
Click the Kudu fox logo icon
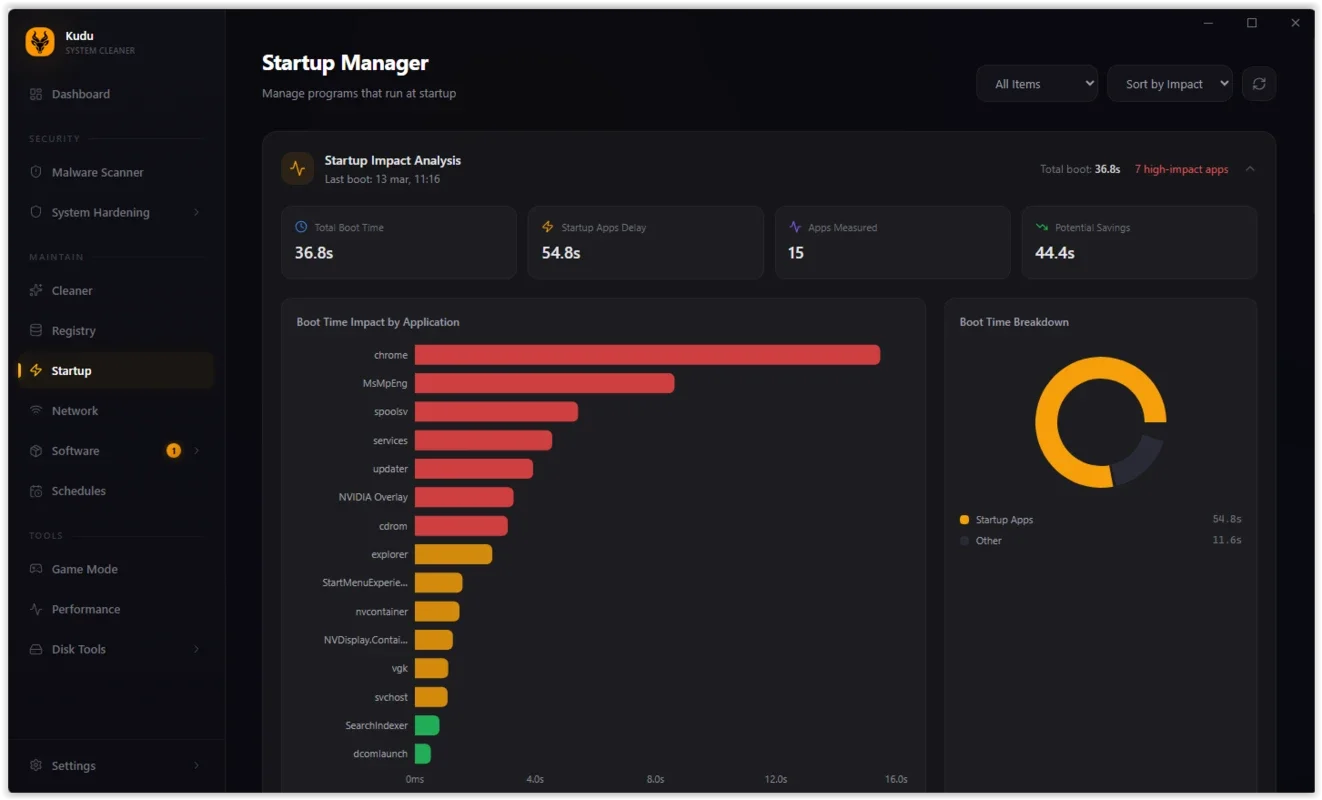point(40,42)
